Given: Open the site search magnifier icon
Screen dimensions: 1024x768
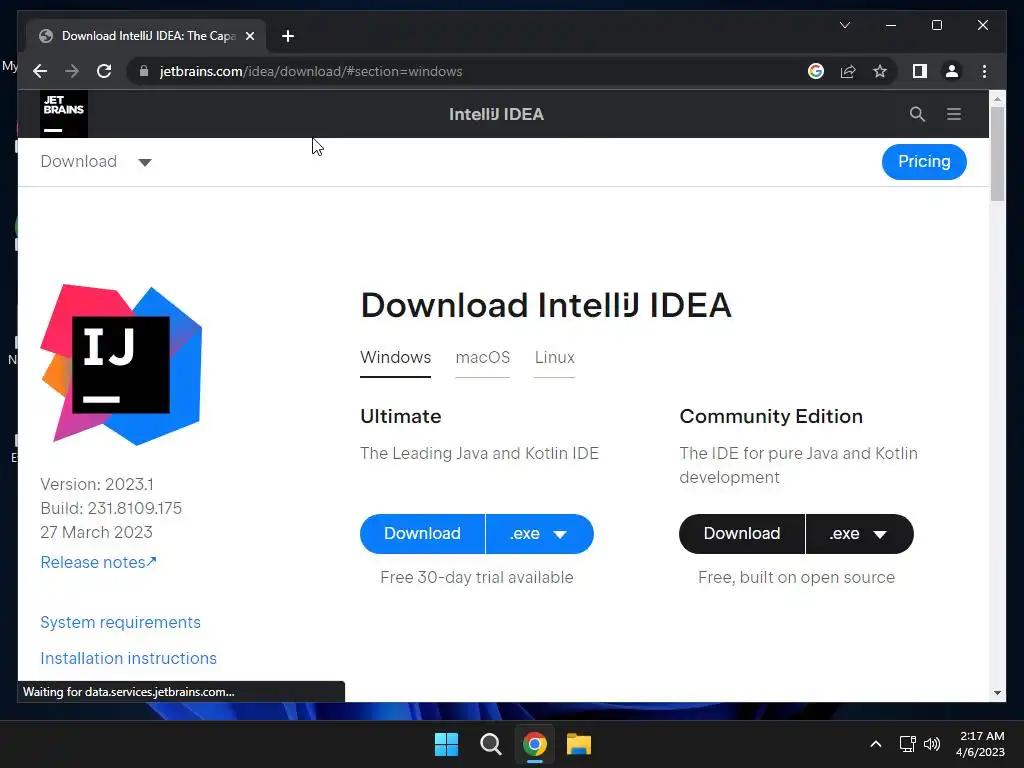Looking at the screenshot, I should click(x=917, y=114).
